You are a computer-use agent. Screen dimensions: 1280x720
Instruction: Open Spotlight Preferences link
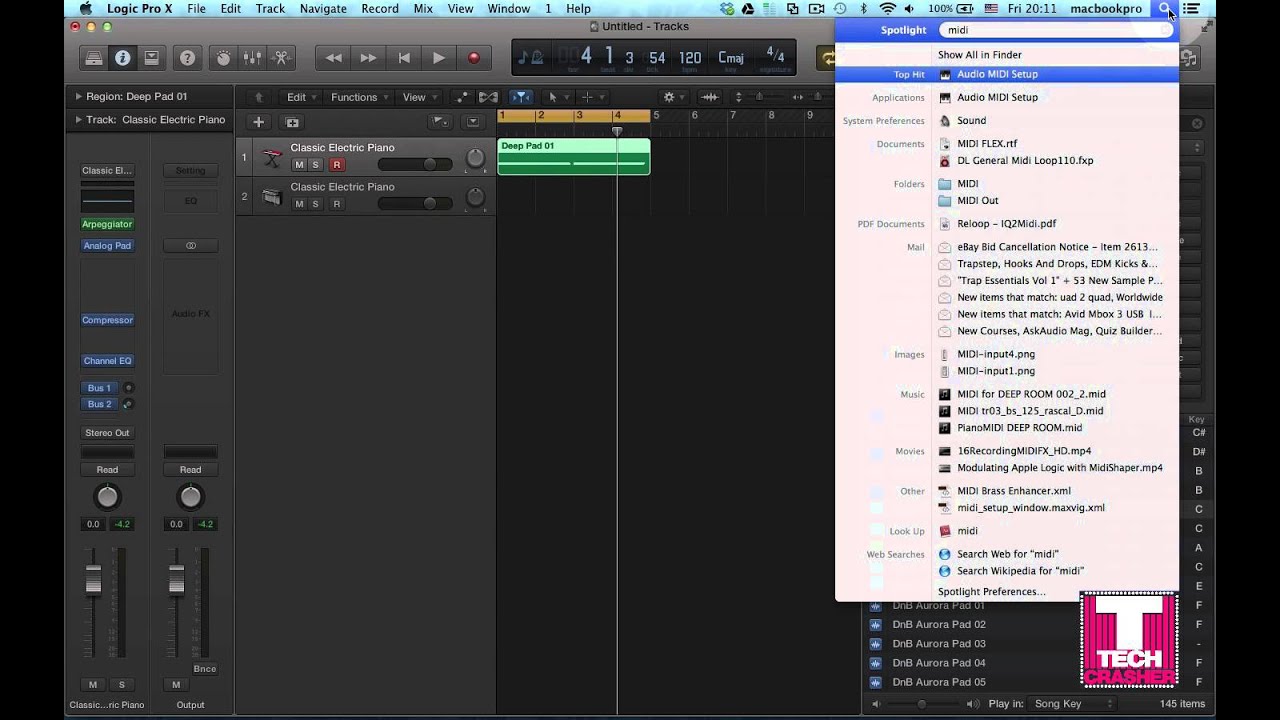991,592
